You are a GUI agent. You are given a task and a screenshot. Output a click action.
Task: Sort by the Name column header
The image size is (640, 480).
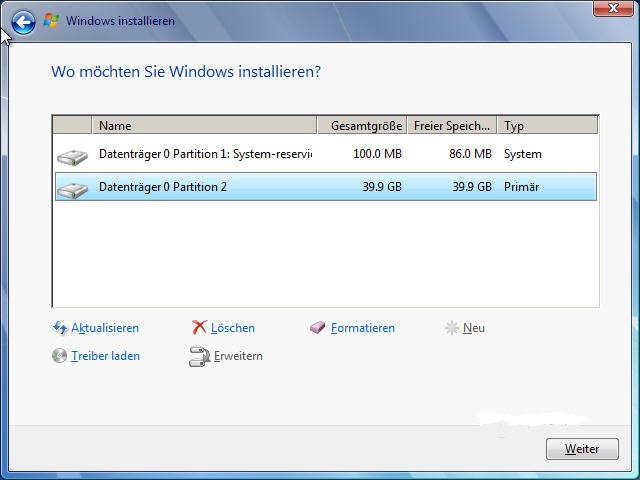coord(204,125)
